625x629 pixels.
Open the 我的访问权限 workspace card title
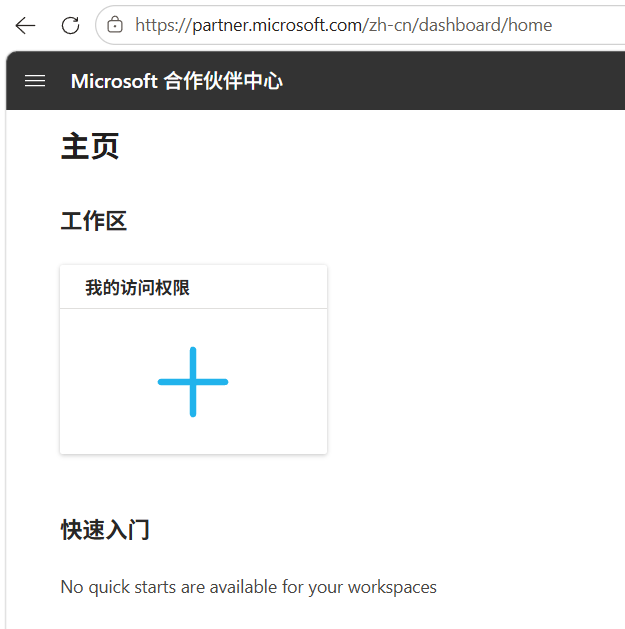(x=137, y=288)
